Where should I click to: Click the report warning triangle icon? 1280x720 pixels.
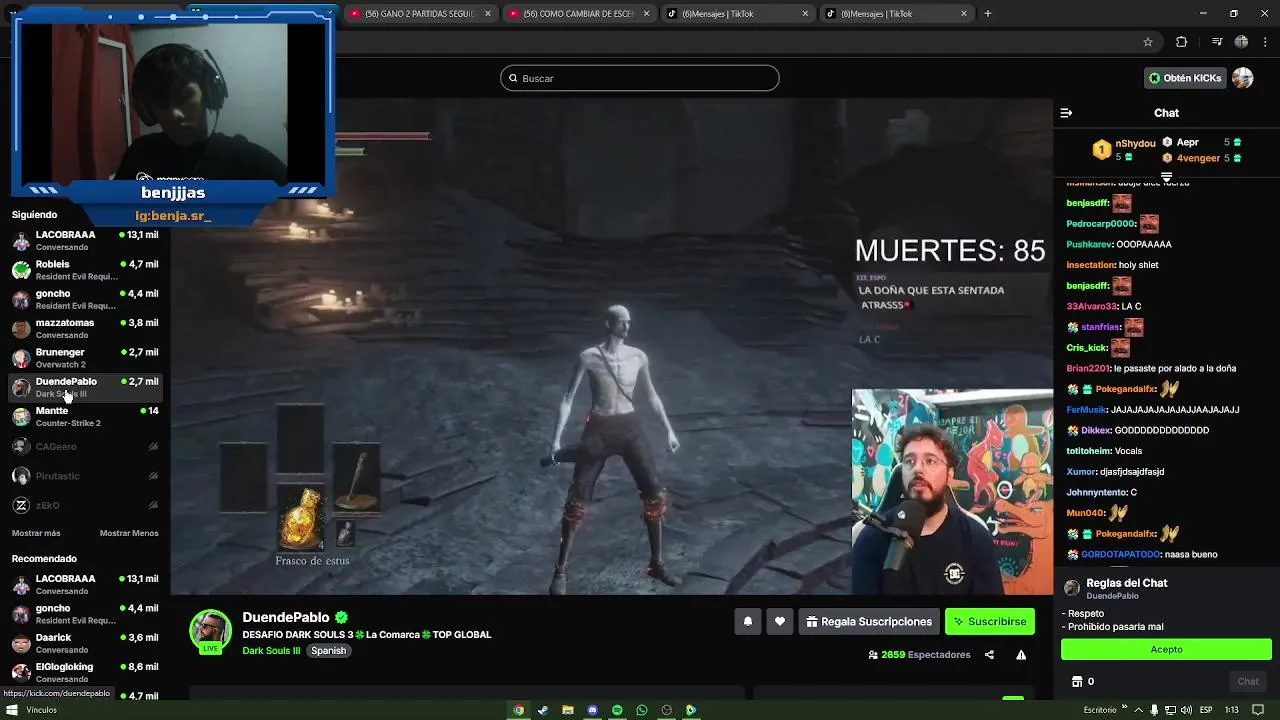tap(1021, 655)
